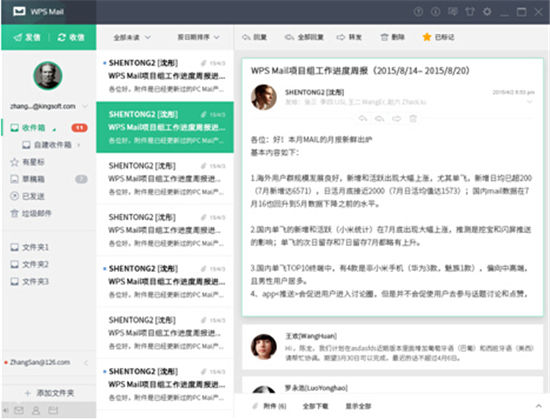550x420 pixels.
Task: Click the ZhangSan@126.com account
Action: tap(40, 362)
